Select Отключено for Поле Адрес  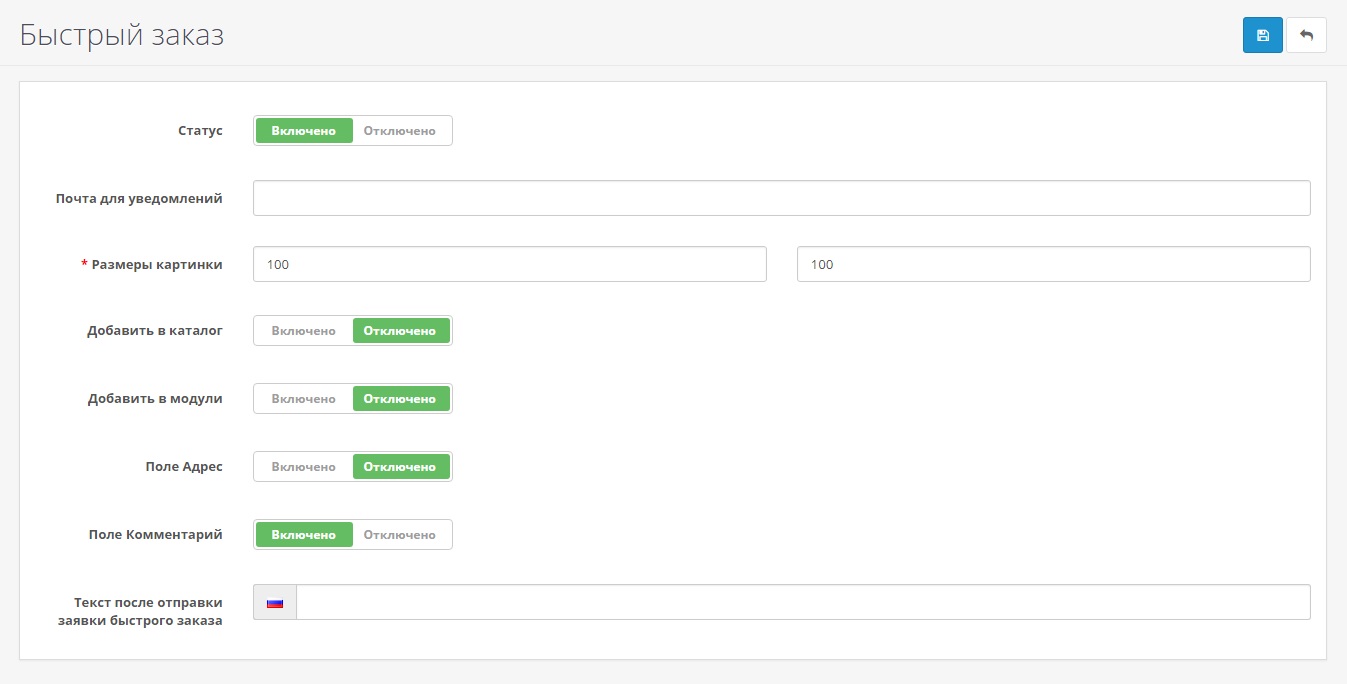click(400, 467)
